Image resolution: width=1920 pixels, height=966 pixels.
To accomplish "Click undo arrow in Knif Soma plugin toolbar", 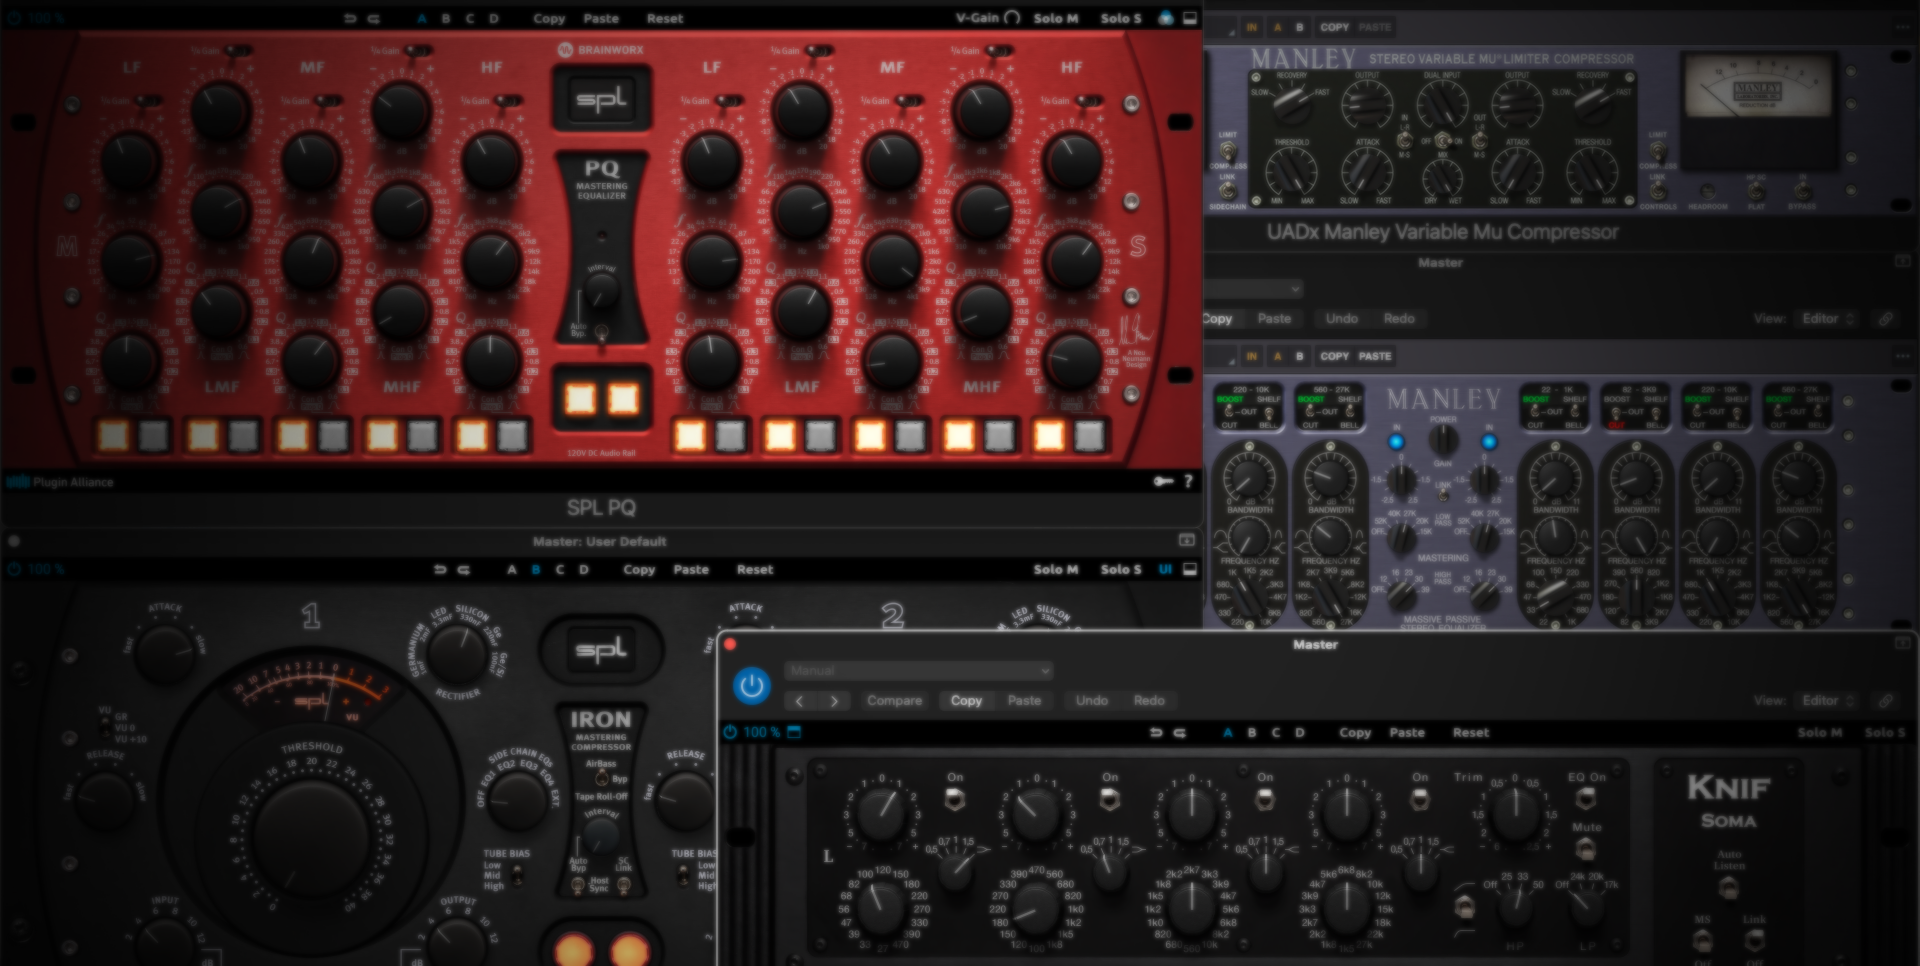I will 1156,732.
